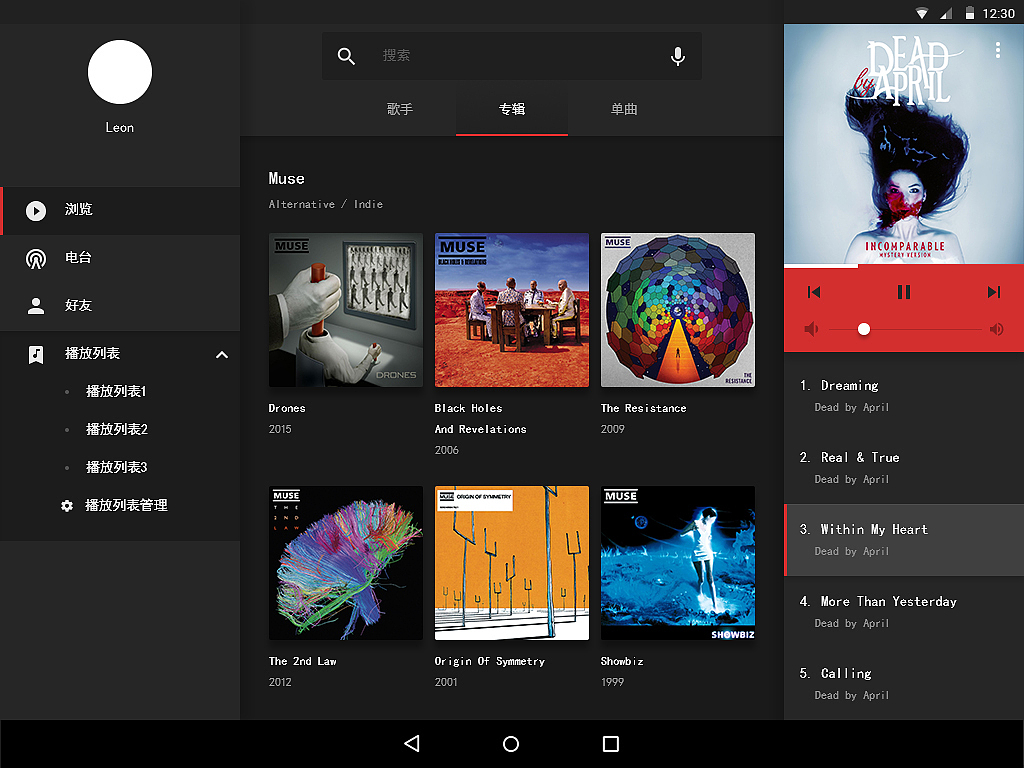The height and width of the screenshot is (768, 1024).
Task: Tap the Android back button
Action: click(x=411, y=743)
